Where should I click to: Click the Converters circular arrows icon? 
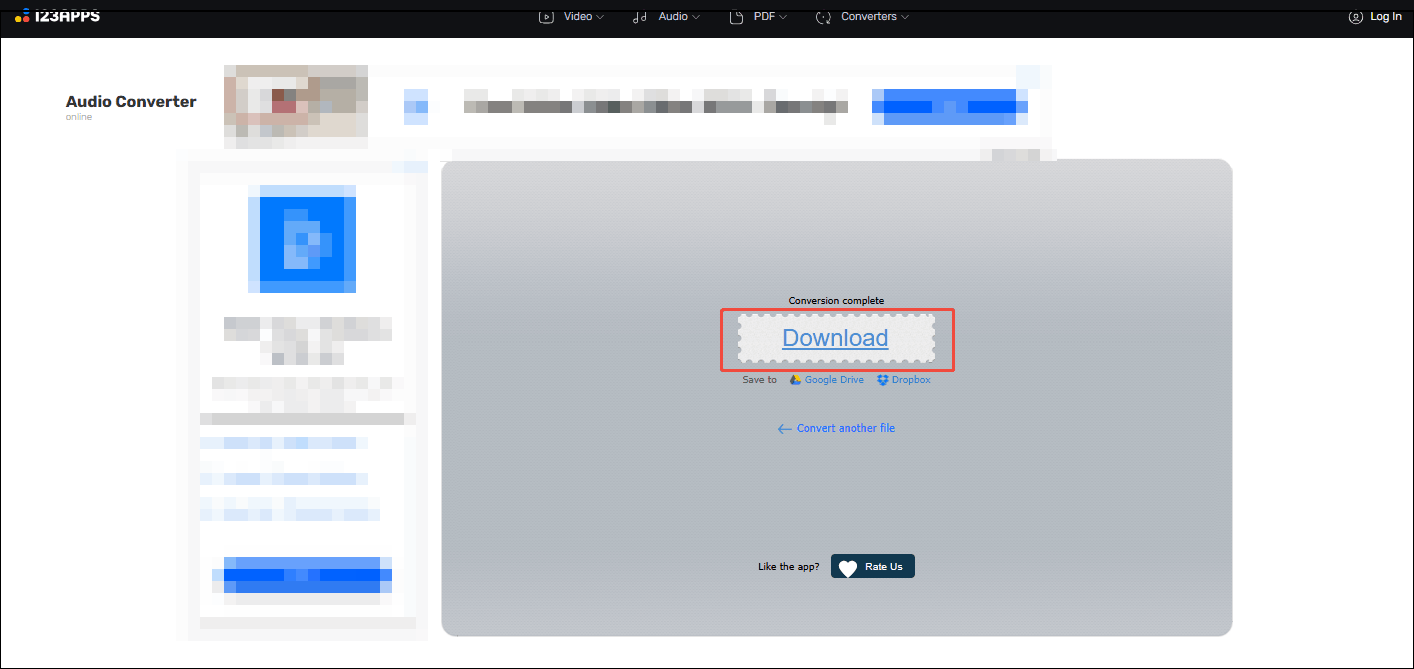824,17
